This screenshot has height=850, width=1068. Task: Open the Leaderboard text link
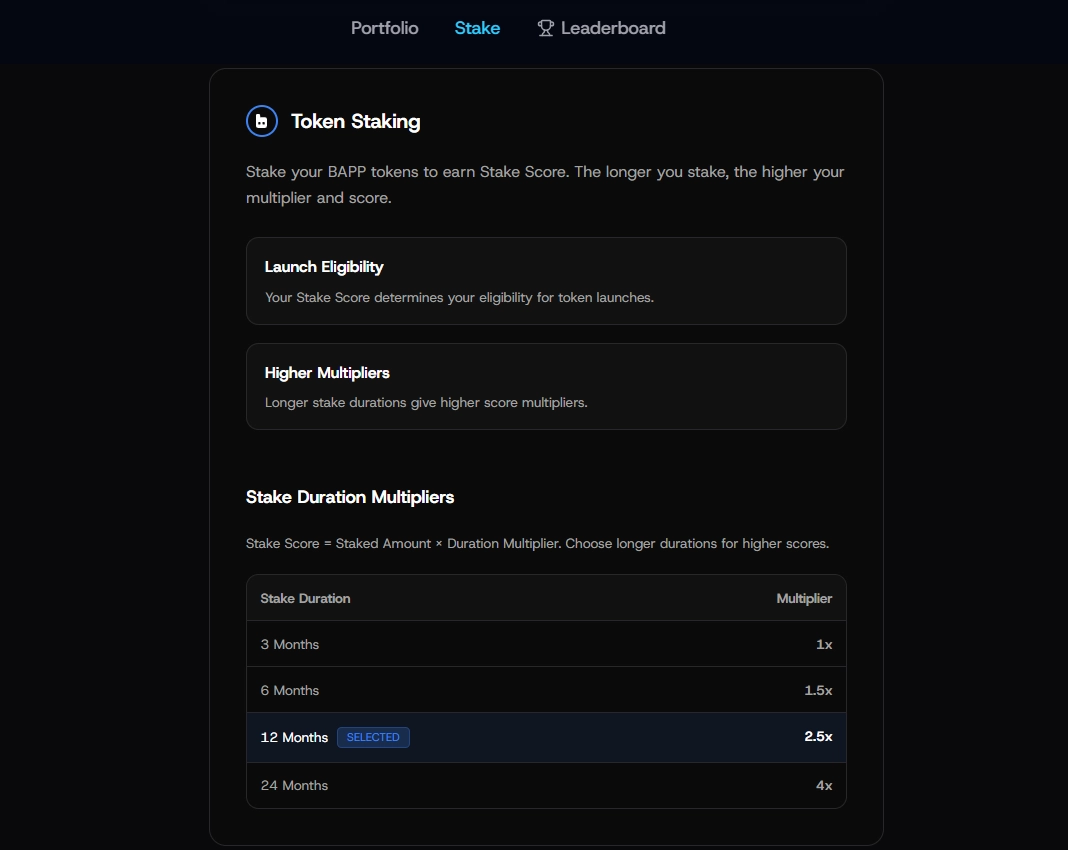[613, 28]
